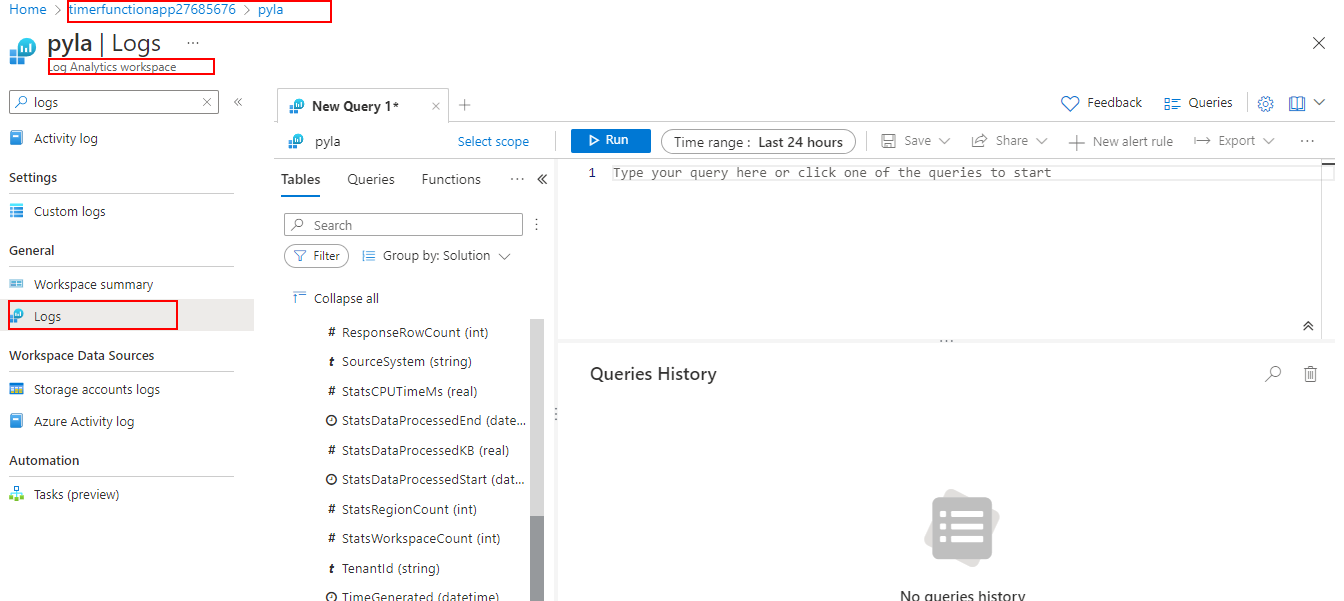The image size is (1344, 601).
Task: Select the StatsDataProcessedEnd column
Action: tap(426, 421)
